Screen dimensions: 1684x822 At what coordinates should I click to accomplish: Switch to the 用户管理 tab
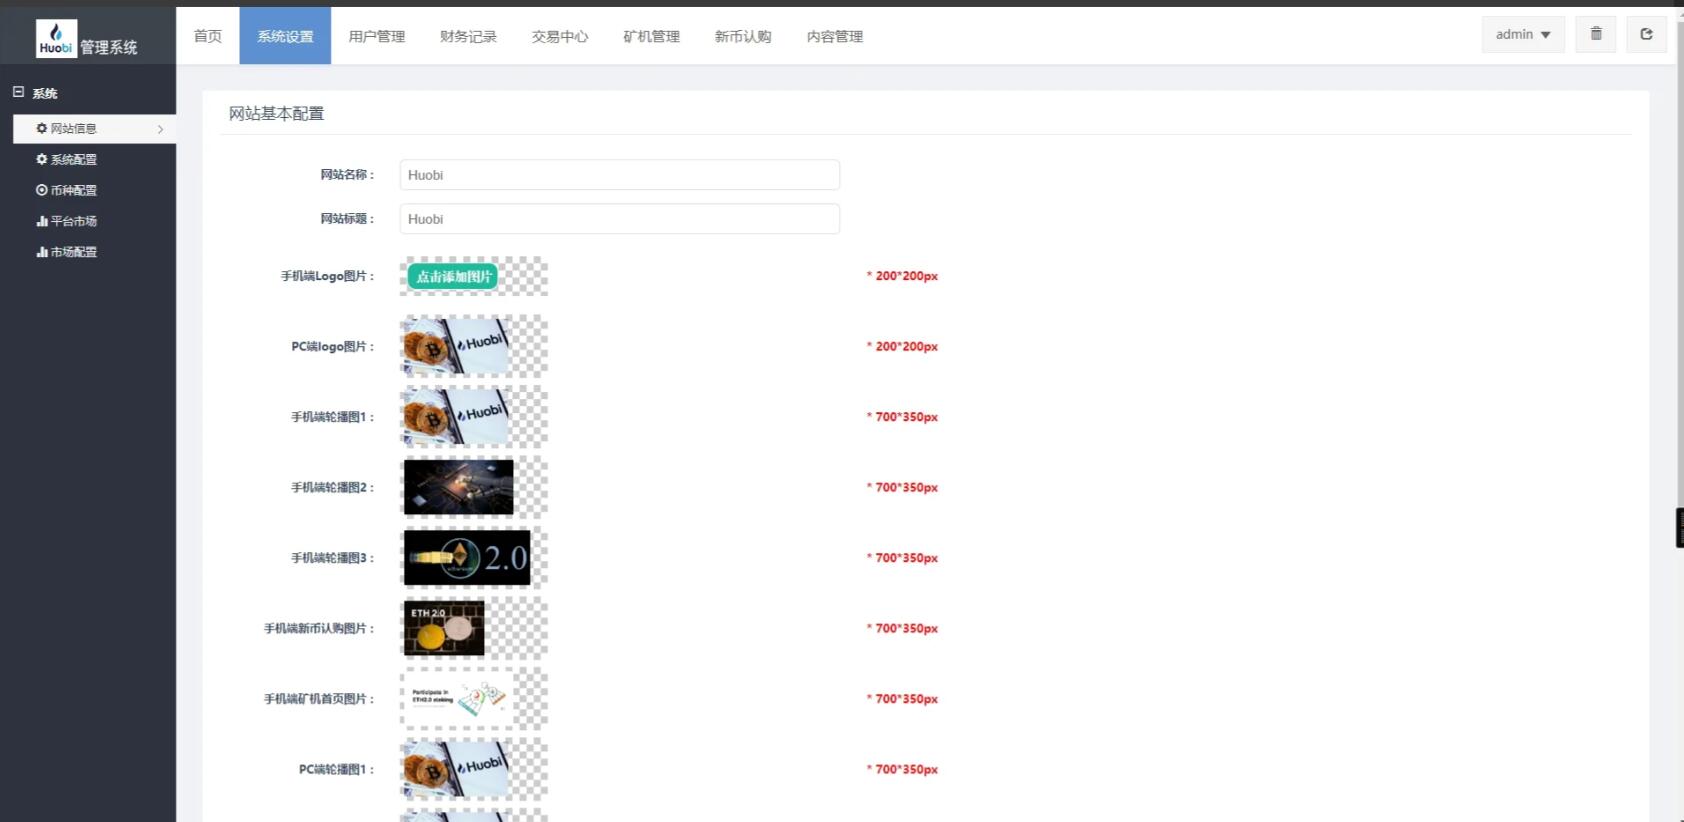pos(376,37)
